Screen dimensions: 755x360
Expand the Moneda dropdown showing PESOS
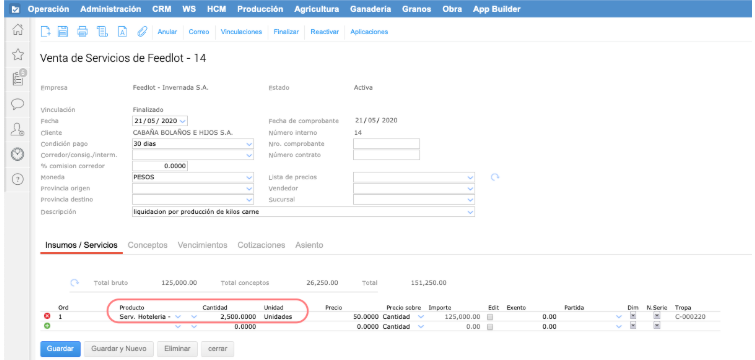point(249,177)
